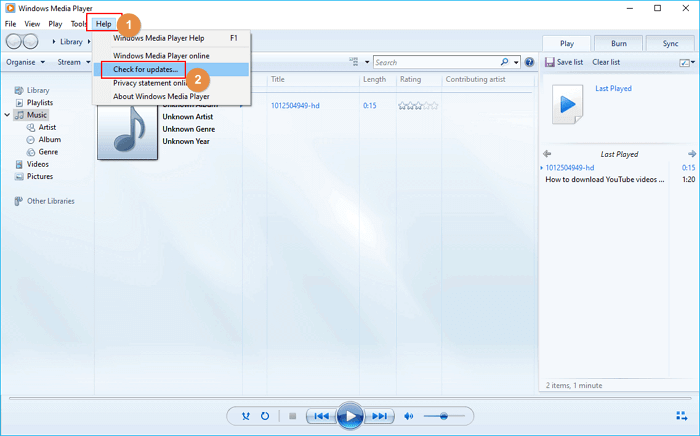Click the Last Played link
This screenshot has height=436, width=700.
point(613,88)
